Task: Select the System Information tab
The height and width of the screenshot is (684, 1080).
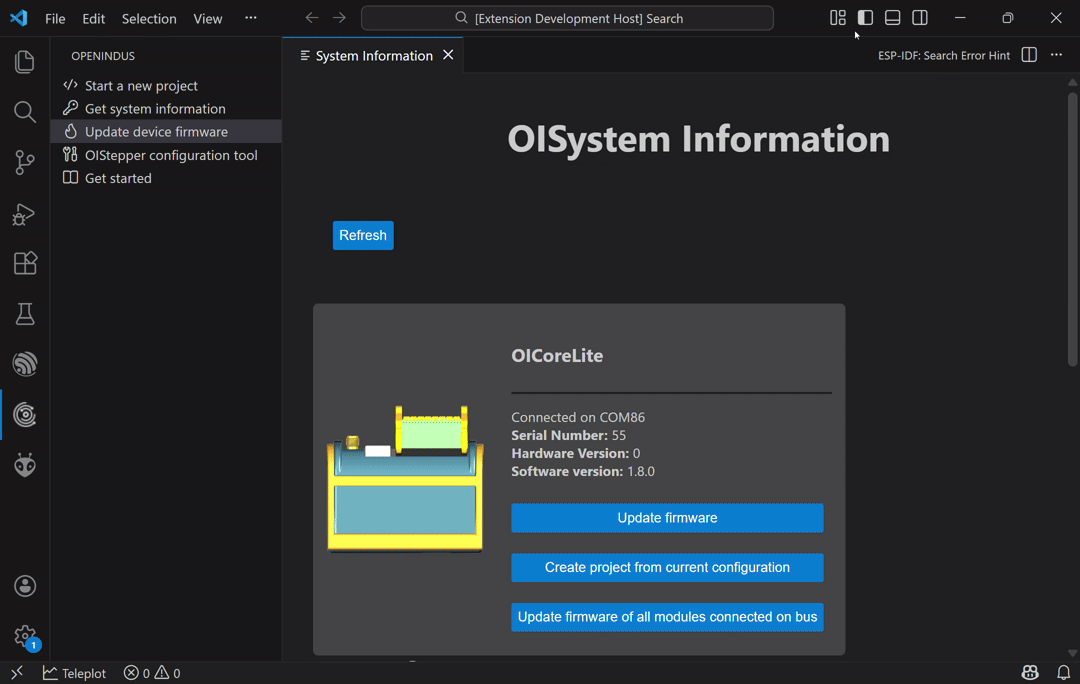Action: pos(373,56)
